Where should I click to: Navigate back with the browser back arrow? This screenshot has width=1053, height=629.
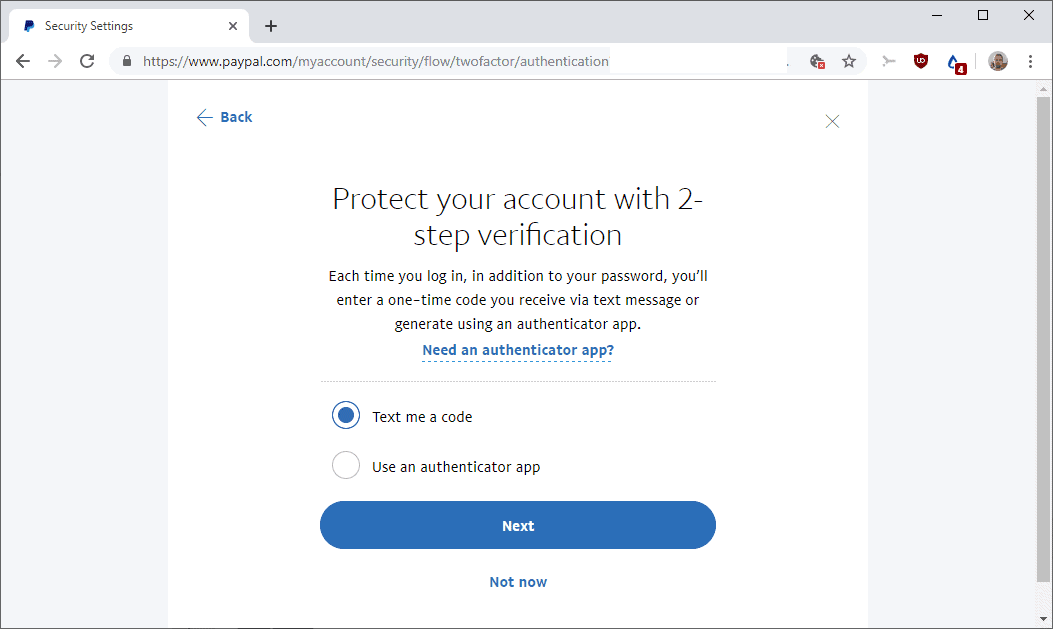[x=22, y=61]
